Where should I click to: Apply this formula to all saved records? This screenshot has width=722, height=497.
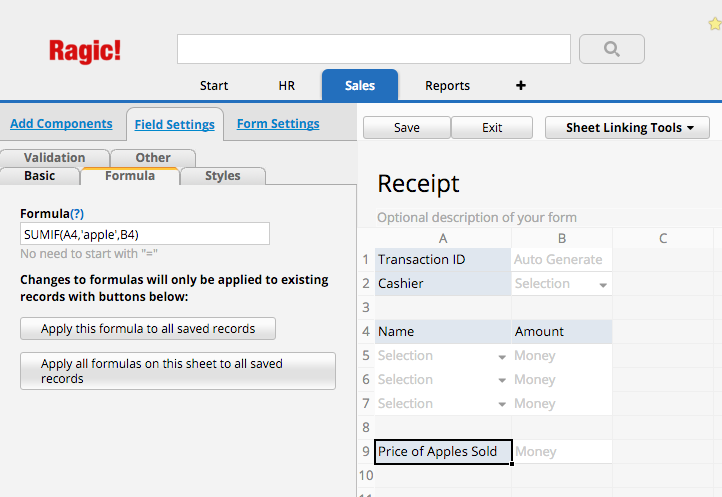tap(148, 328)
